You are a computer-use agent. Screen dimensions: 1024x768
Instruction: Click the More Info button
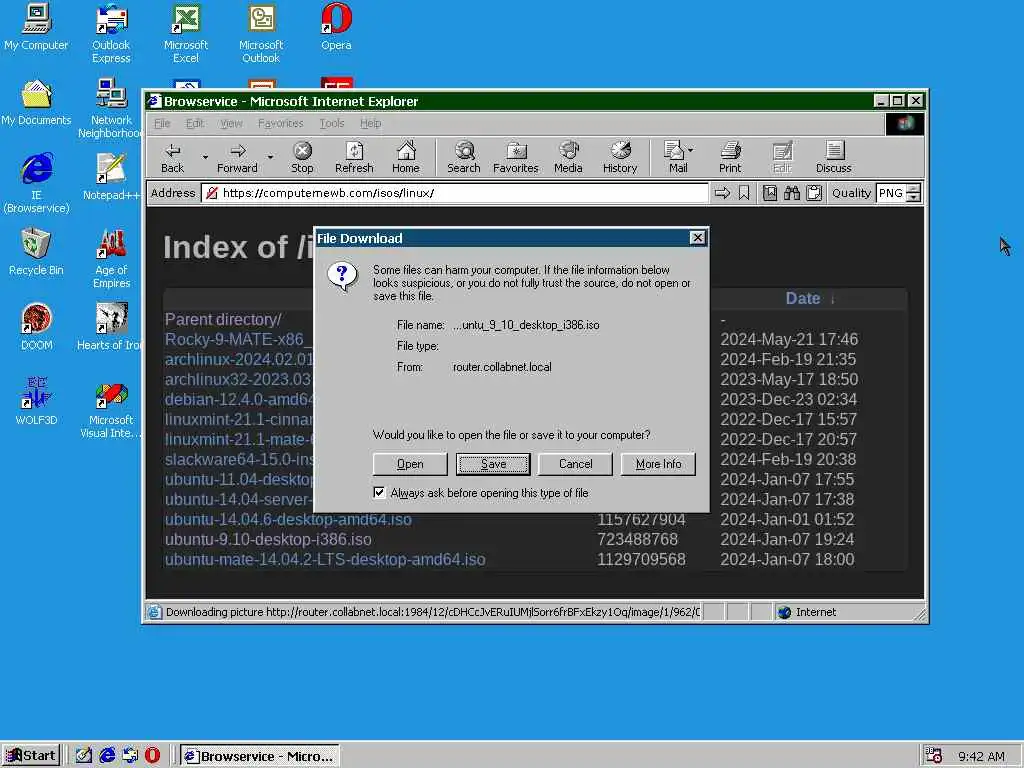[658, 464]
